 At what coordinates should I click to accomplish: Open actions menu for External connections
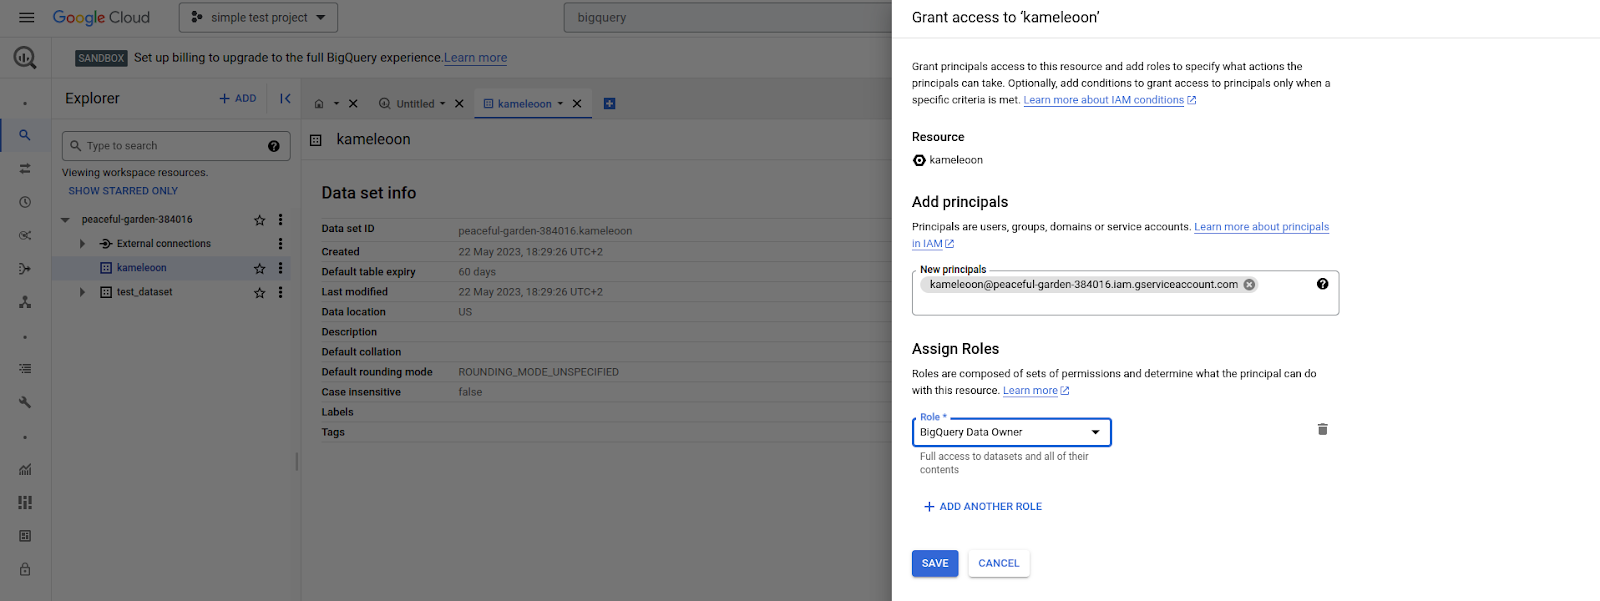(280, 243)
